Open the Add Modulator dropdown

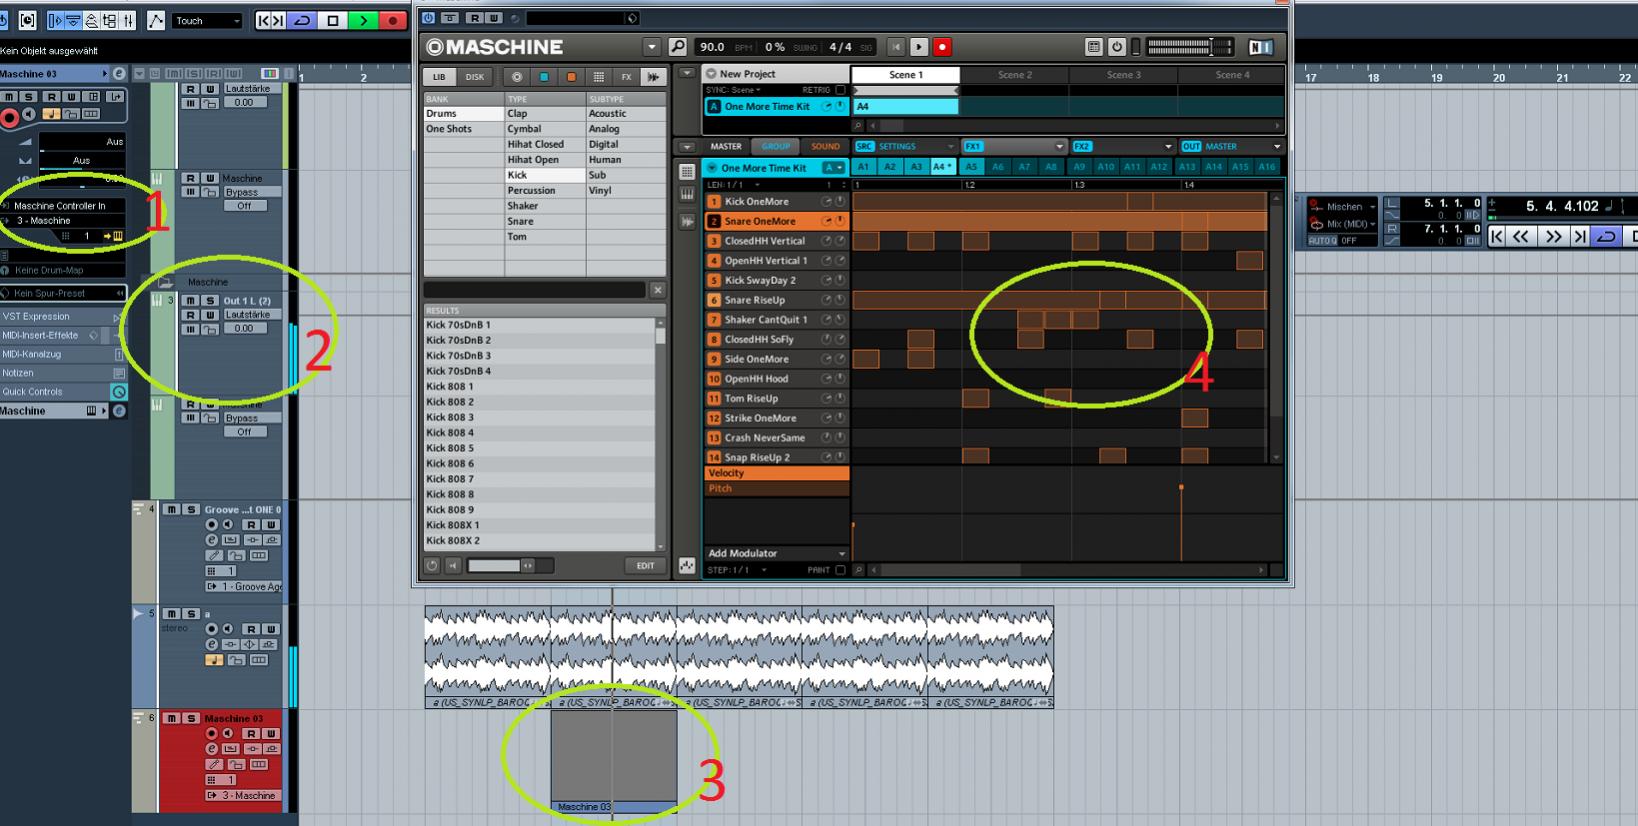(x=776, y=553)
